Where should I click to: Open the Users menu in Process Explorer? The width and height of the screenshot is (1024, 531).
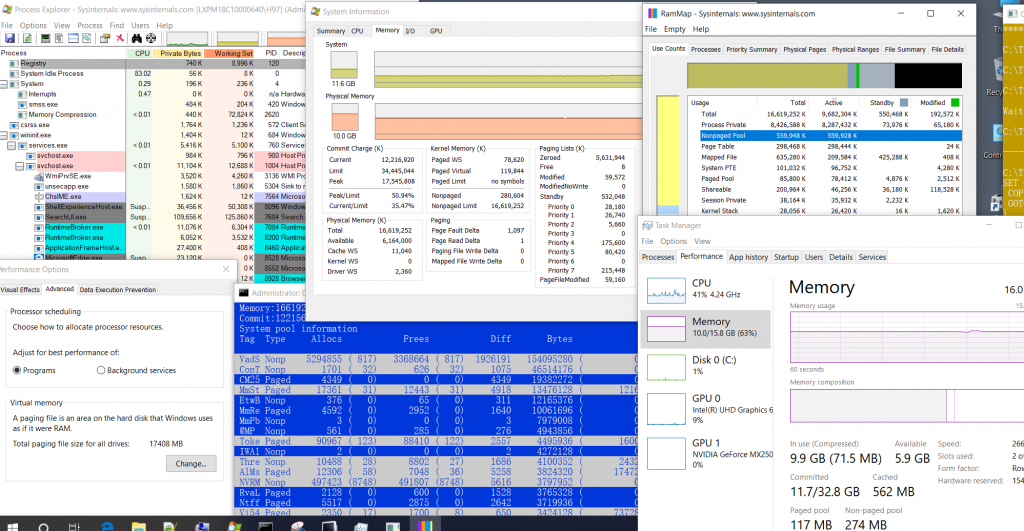point(140,25)
